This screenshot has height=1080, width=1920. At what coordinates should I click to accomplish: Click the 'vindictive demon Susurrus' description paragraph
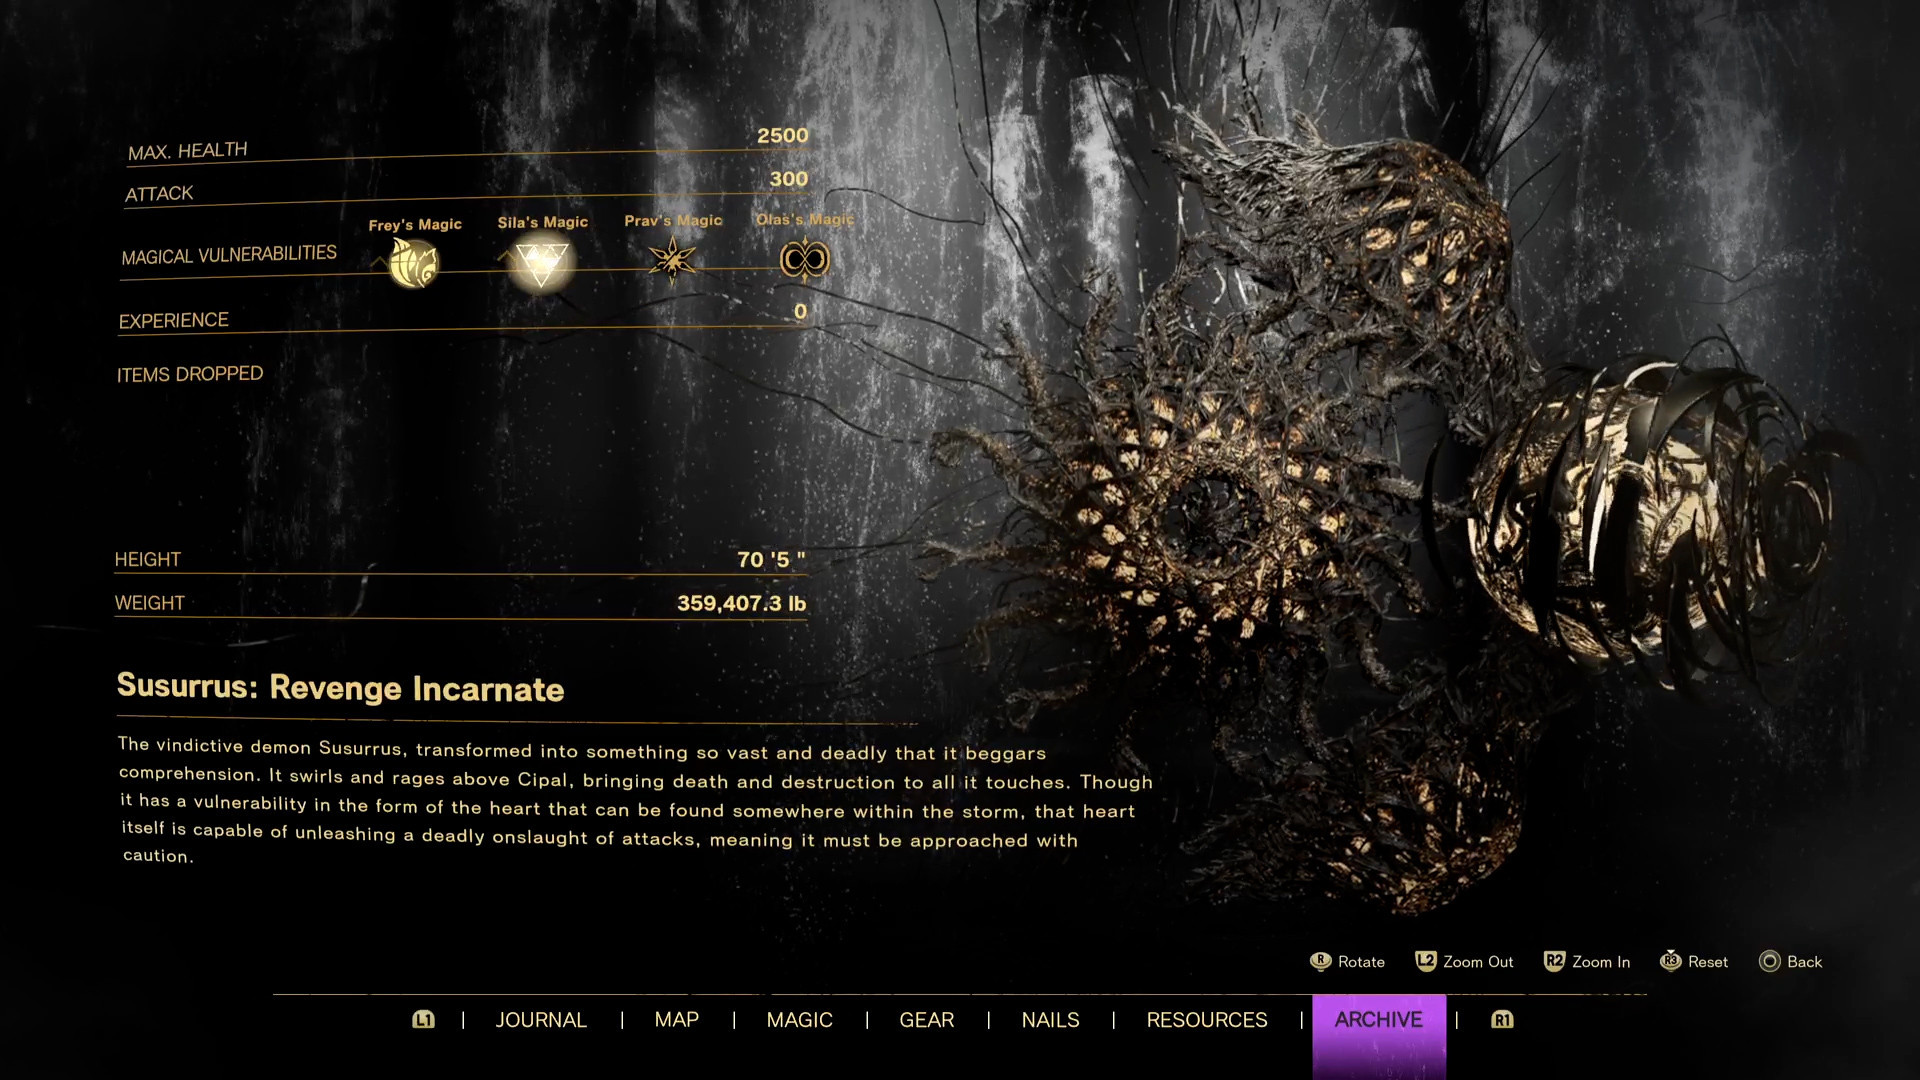635,799
